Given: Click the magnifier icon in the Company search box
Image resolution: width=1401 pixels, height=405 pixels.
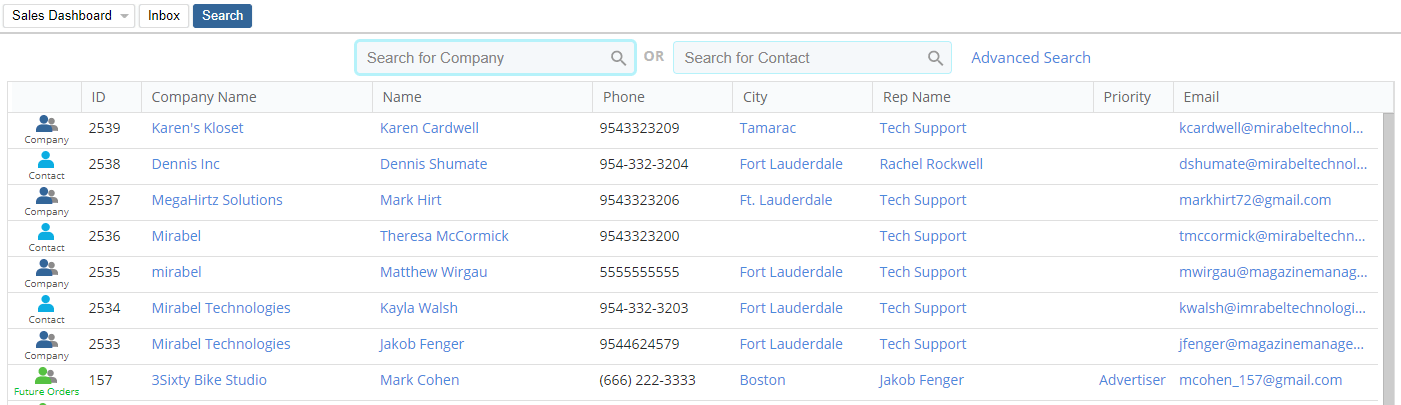Looking at the screenshot, I should point(619,58).
